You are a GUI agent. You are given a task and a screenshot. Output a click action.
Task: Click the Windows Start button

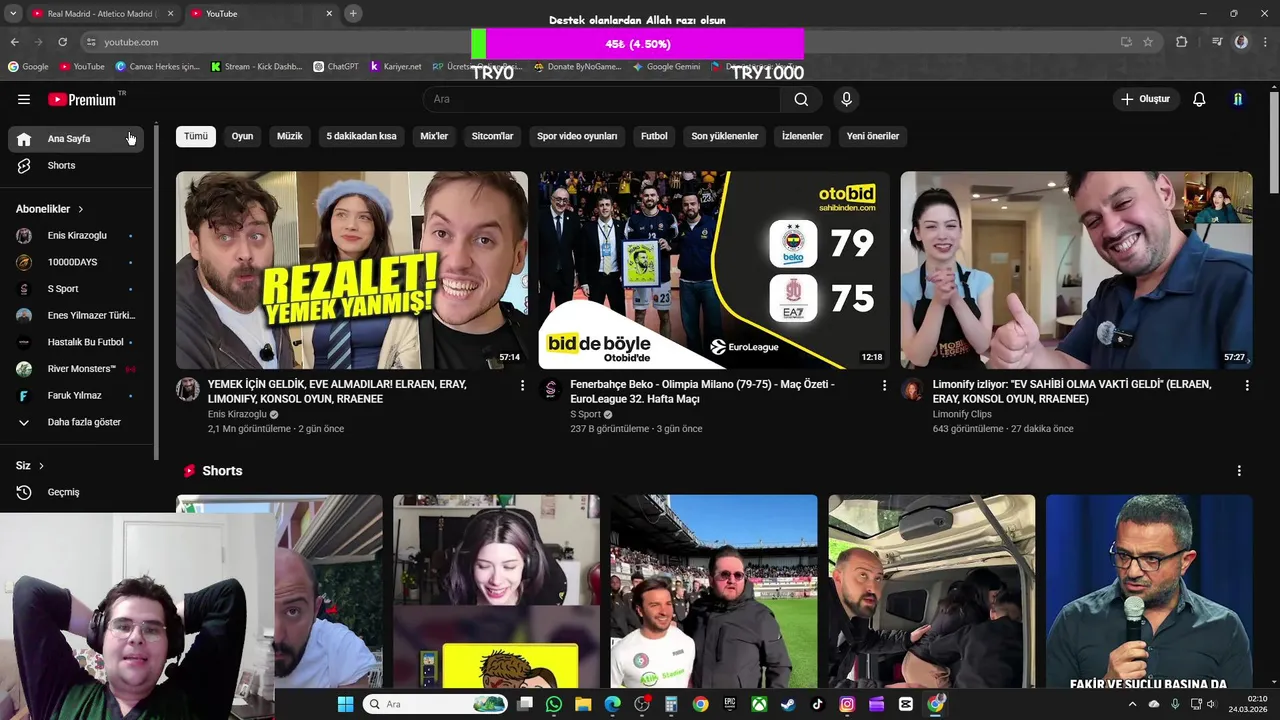(345, 704)
